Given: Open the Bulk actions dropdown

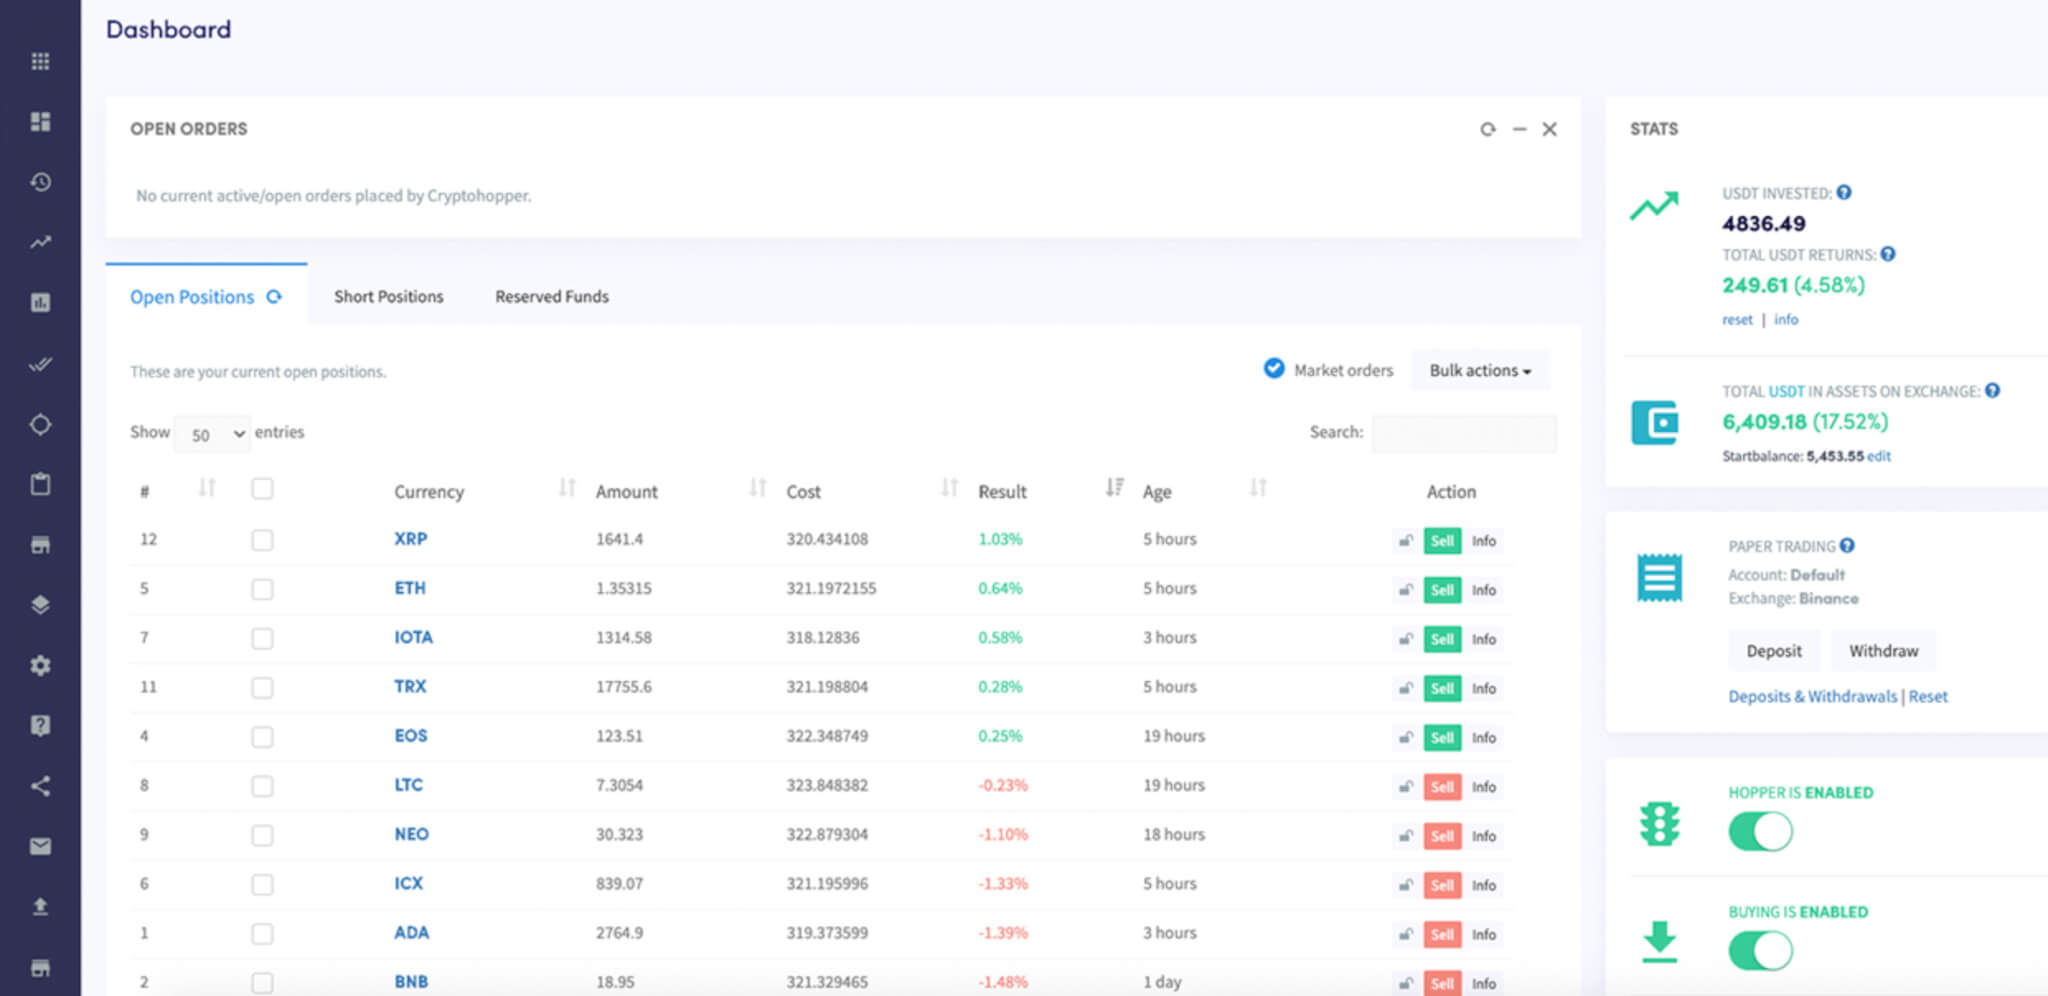Looking at the screenshot, I should [x=1480, y=371].
